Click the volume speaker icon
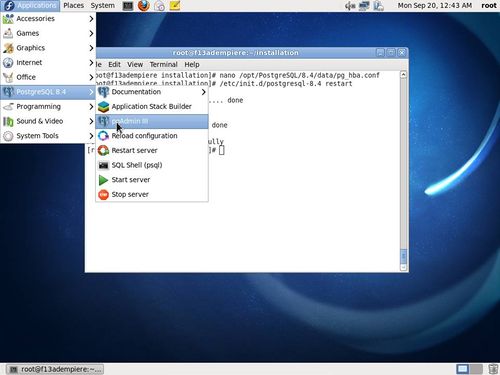The height and width of the screenshot is (375, 500). (x=350, y=6)
